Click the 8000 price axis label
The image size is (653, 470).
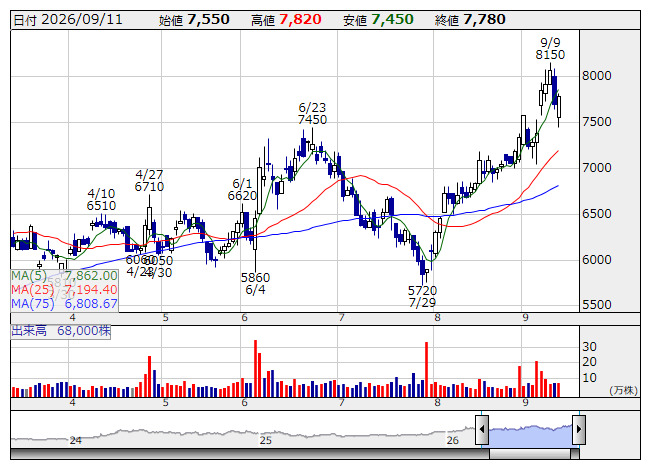(x=597, y=76)
